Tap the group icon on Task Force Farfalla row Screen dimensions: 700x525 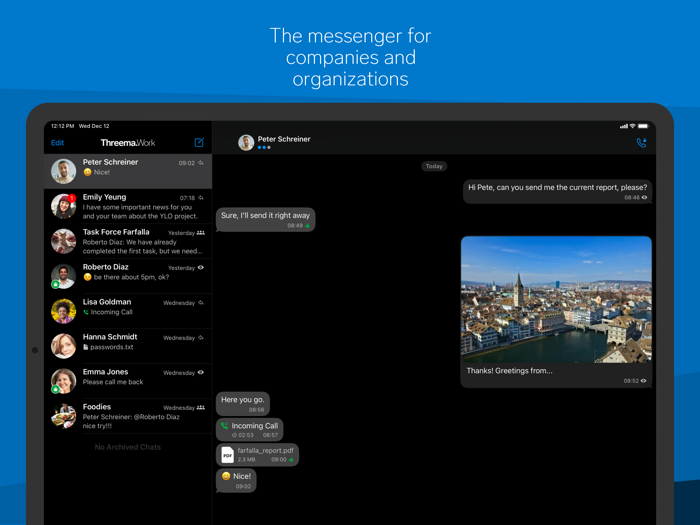201,233
